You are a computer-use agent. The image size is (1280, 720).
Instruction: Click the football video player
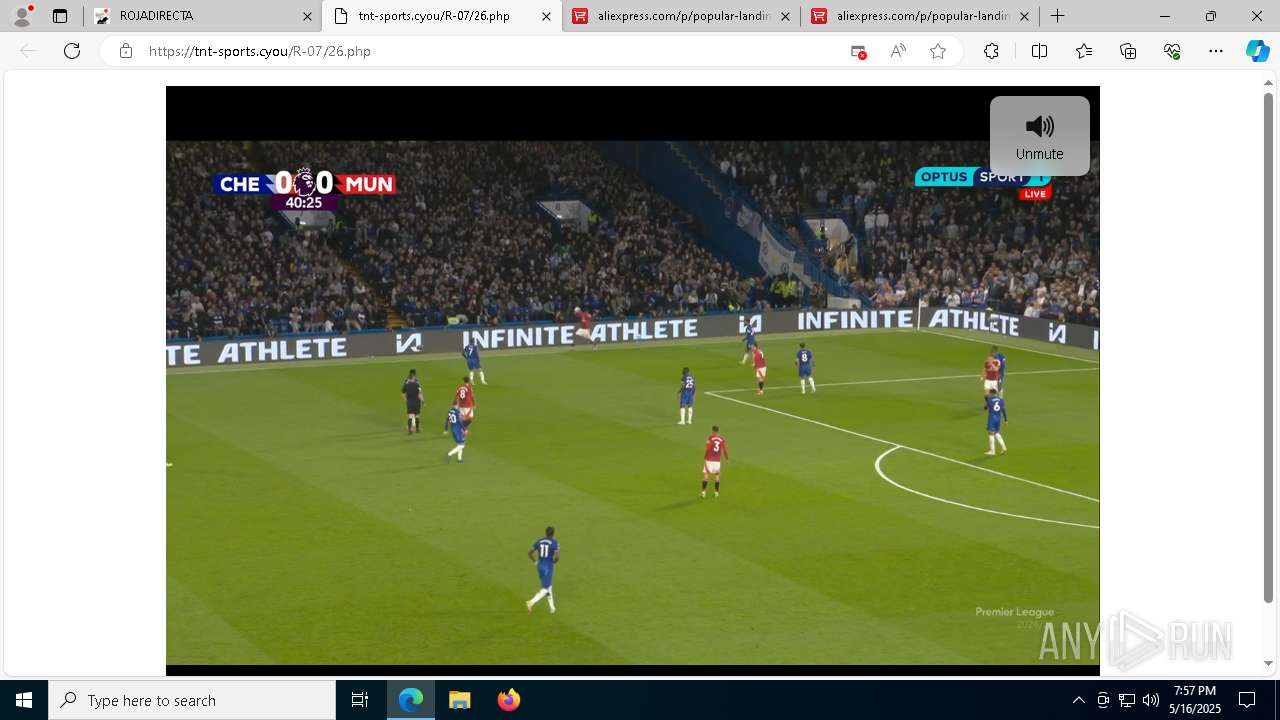[x=632, y=381]
